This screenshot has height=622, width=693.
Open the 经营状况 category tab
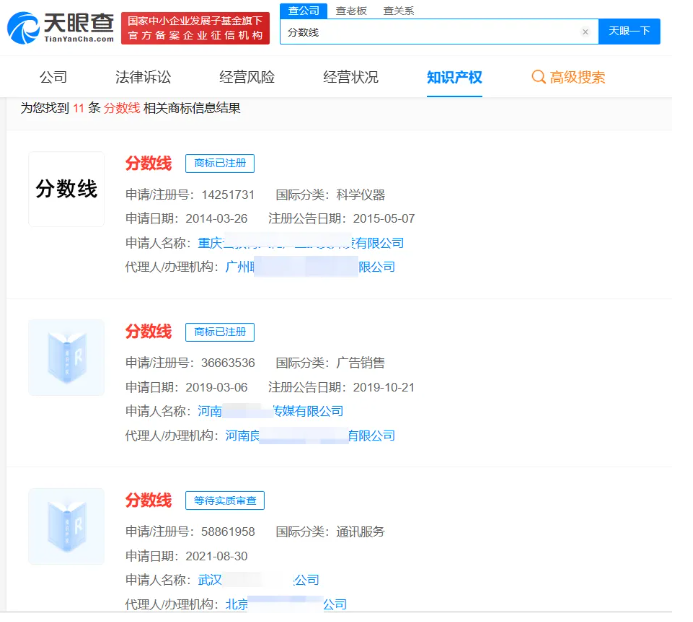click(351, 77)
